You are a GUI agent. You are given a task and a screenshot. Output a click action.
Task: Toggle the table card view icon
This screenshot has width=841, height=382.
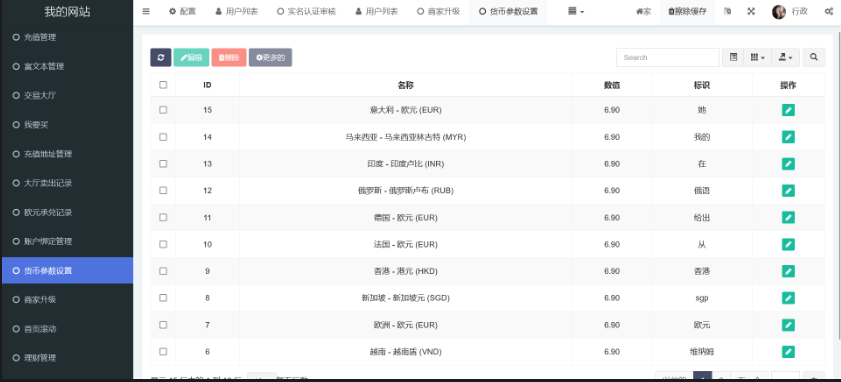[733, 57]
